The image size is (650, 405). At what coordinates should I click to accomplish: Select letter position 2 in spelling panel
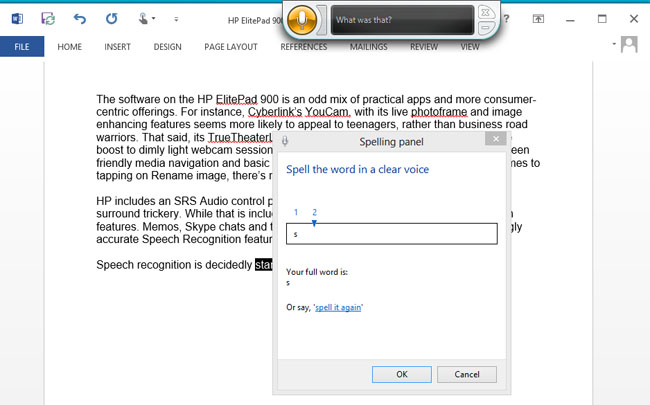click(315, 212)
